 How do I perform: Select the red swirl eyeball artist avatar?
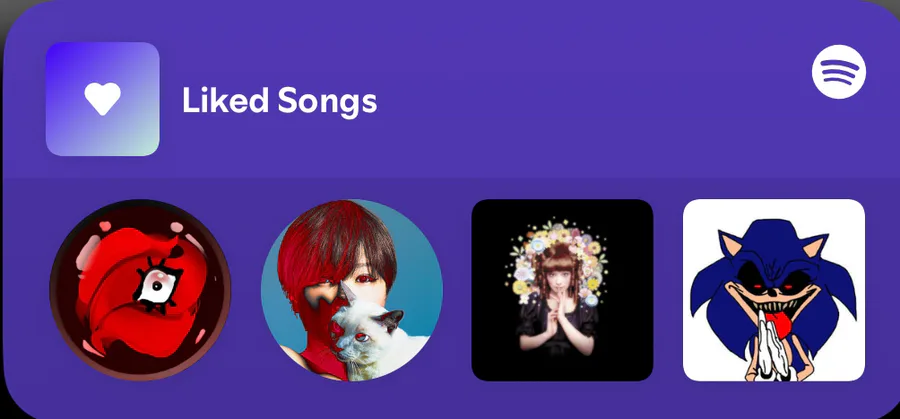tap(141, 290)
